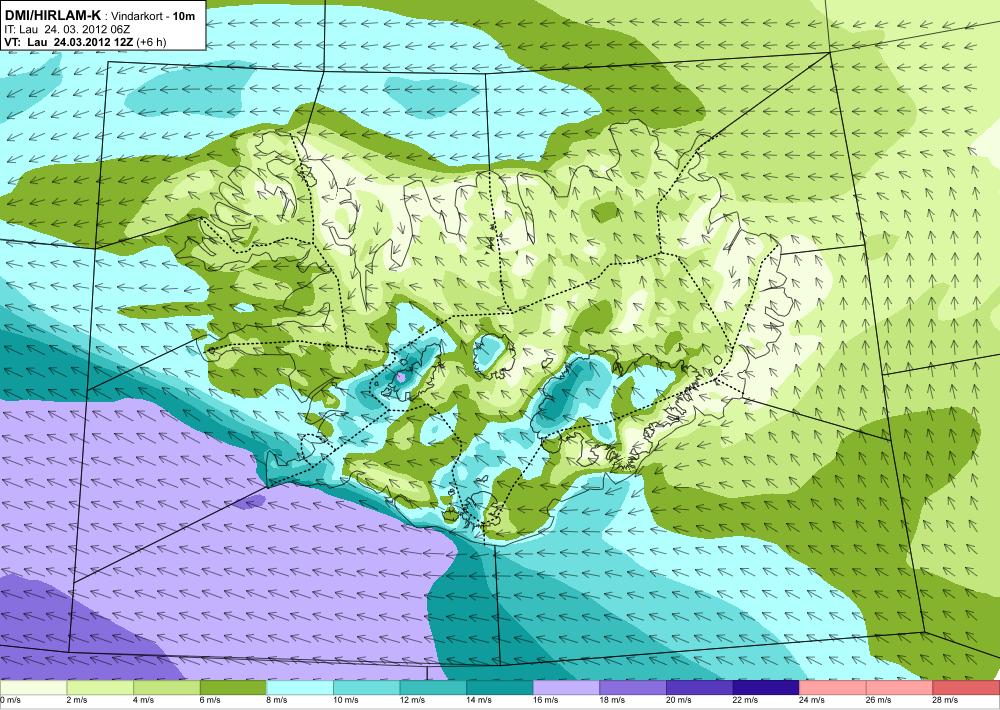Click legend swatch between 2 and 4 m/s
Image resolution: width=1000 pixels, height=710 pixels.
point(99,688)
